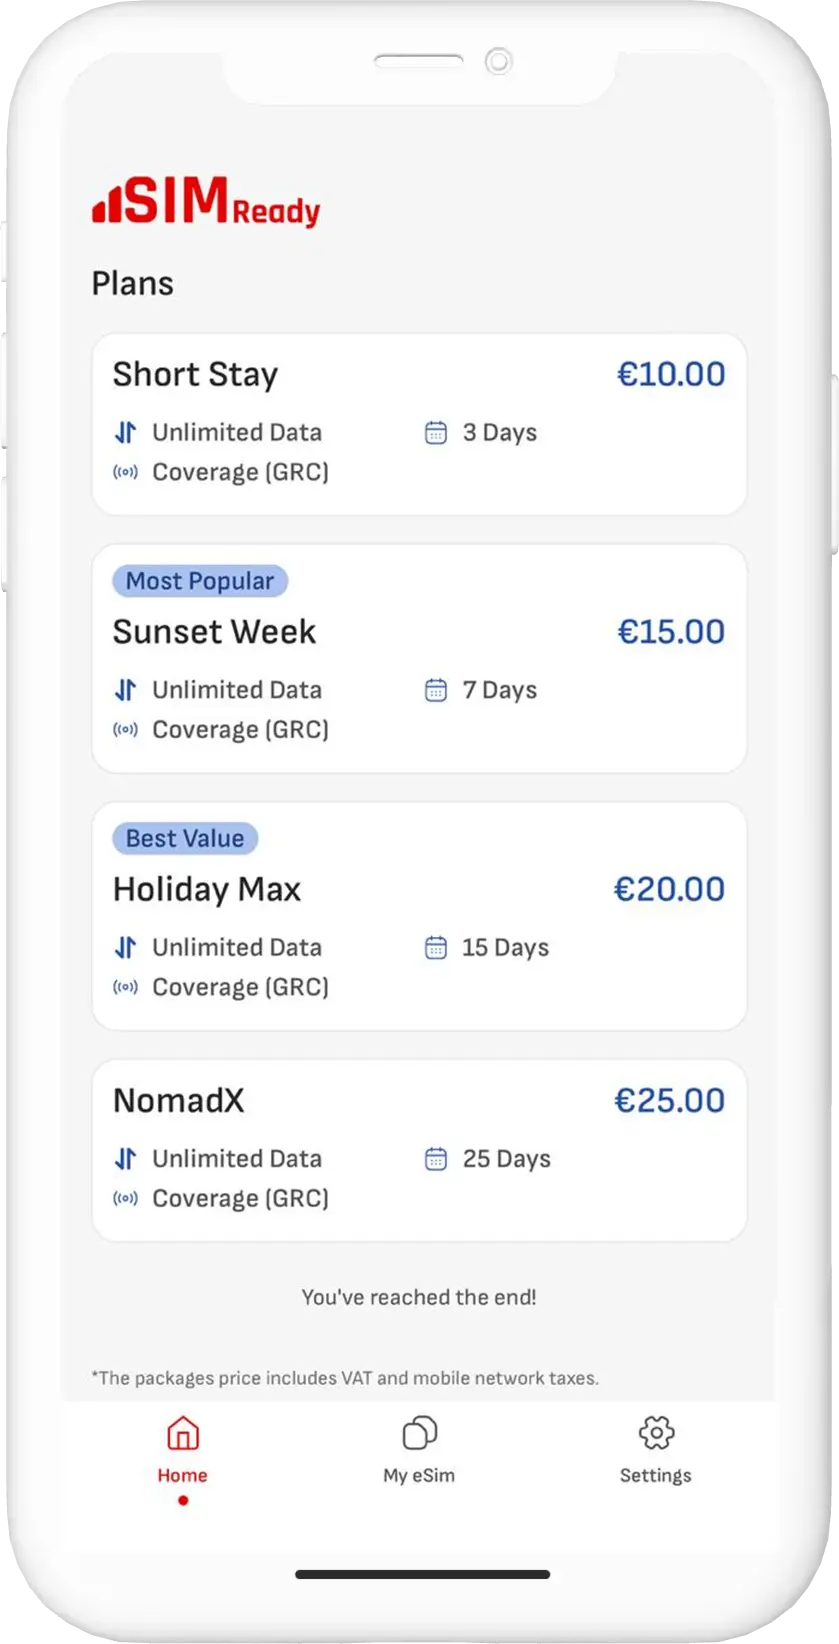Screen dimensions: 839x1644
Task: Tap NomadX calendar icon
Action: coord(436,1159)
